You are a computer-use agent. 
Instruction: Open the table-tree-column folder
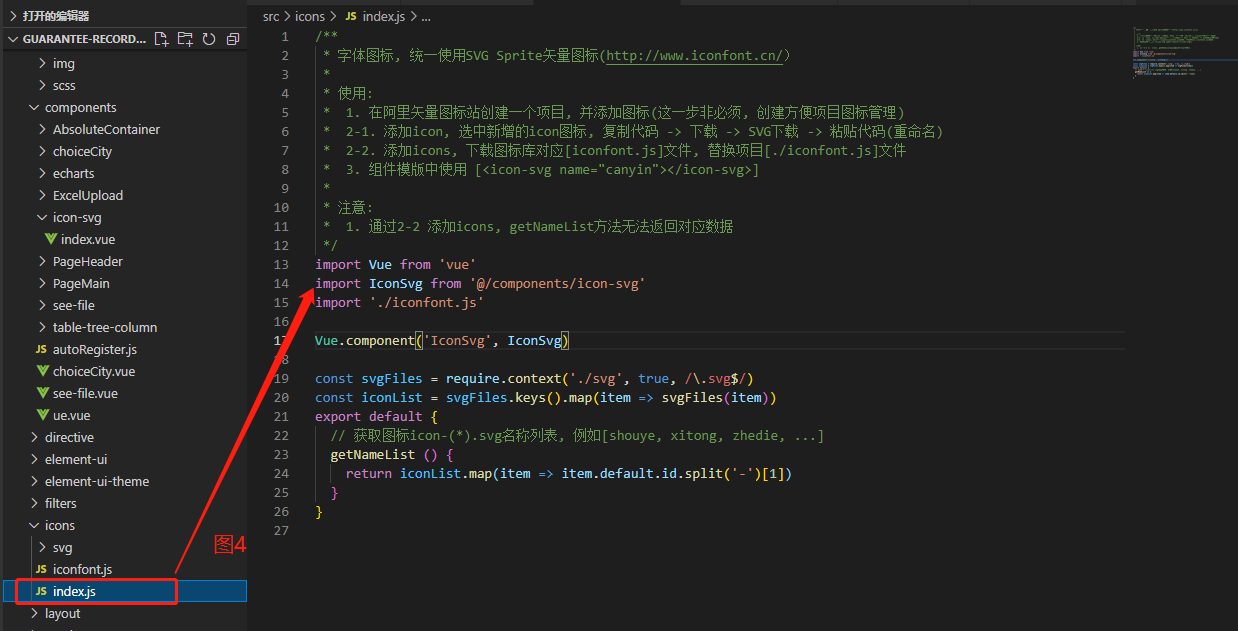click(x=105, y=327)
